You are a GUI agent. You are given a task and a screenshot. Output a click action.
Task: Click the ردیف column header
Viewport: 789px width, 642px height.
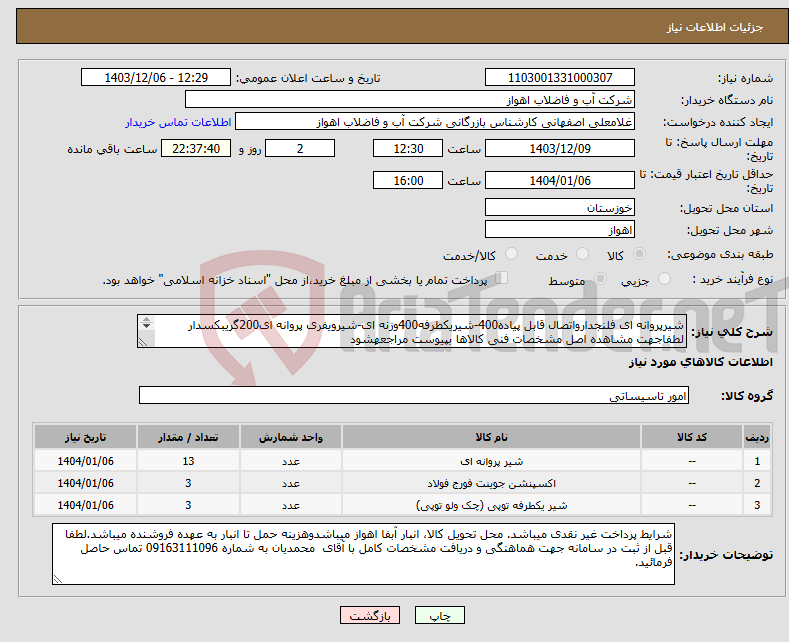click(757, 437)
